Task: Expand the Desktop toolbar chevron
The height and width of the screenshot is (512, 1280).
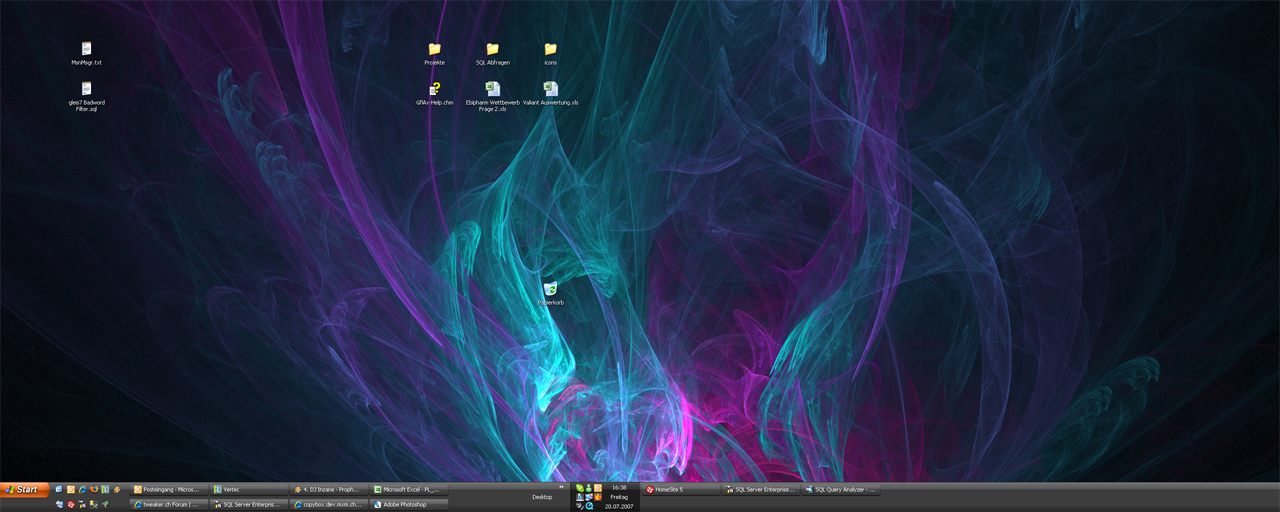Action: pyautogui.click(x=561, y=487)
